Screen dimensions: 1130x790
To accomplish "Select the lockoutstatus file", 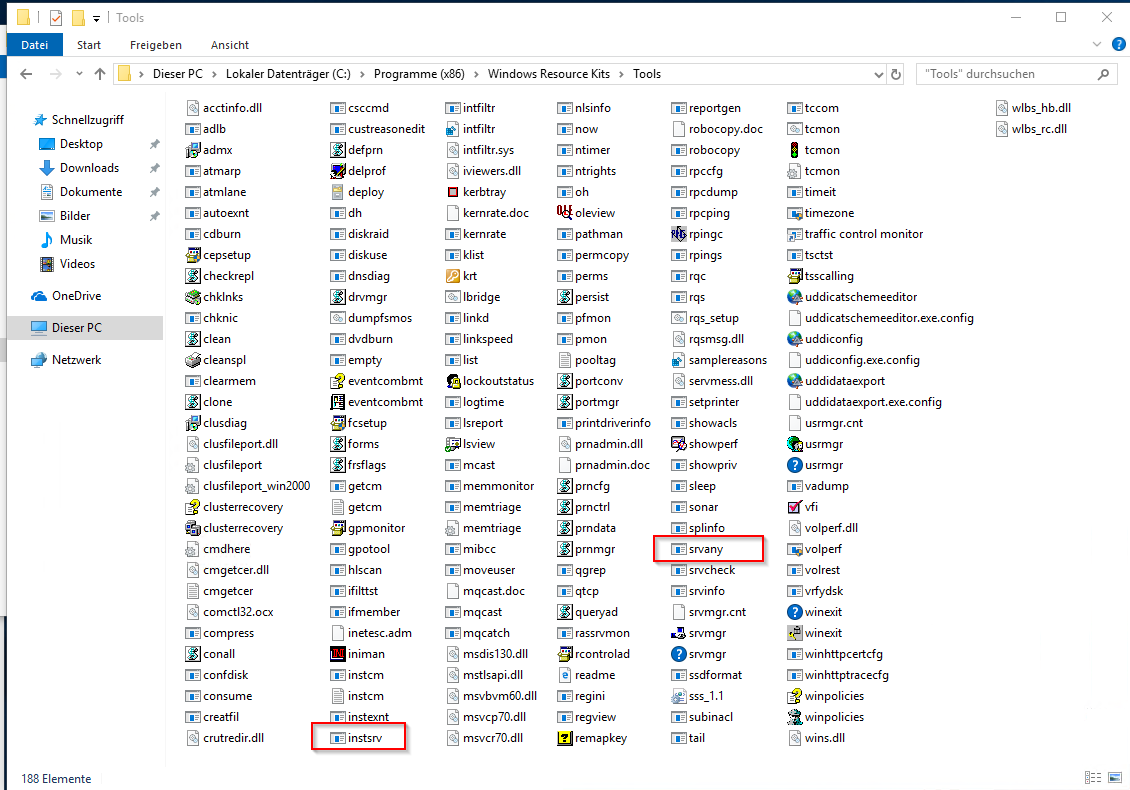I will pos(490,381).
